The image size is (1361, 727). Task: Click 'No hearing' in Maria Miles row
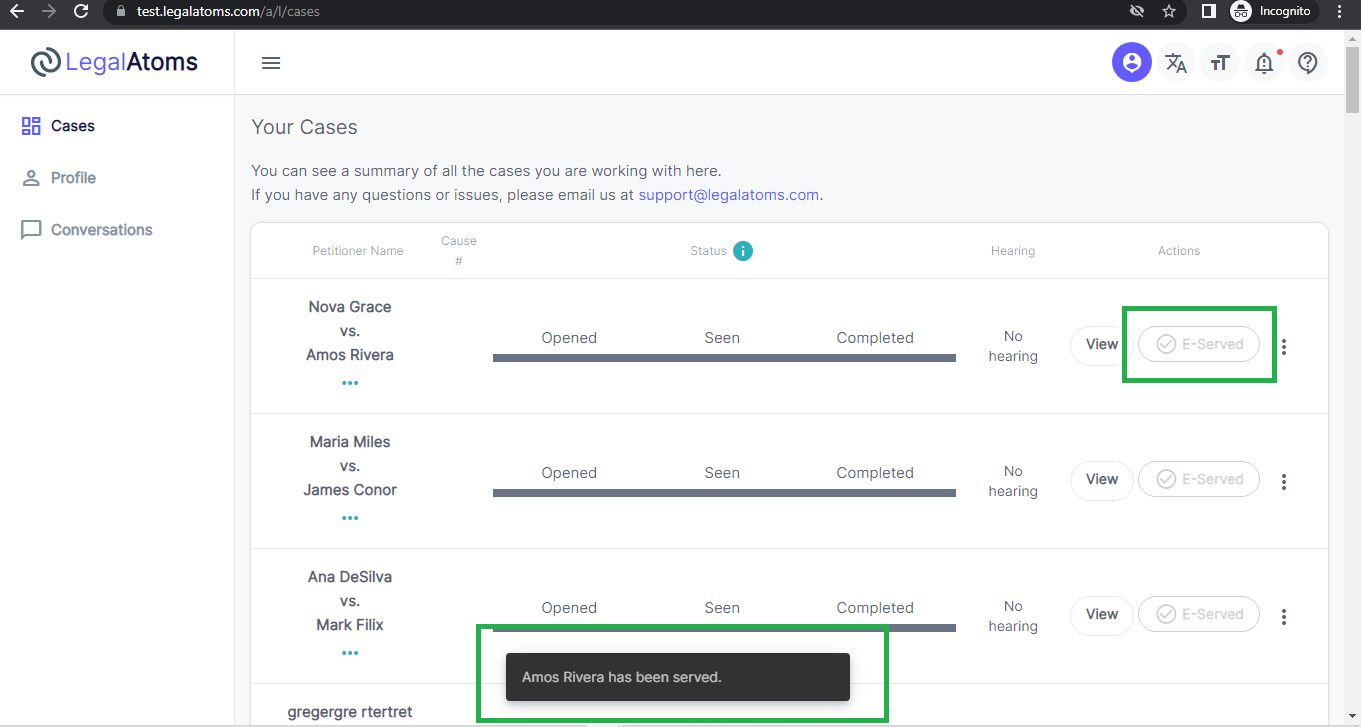(x=1013, y=481)
